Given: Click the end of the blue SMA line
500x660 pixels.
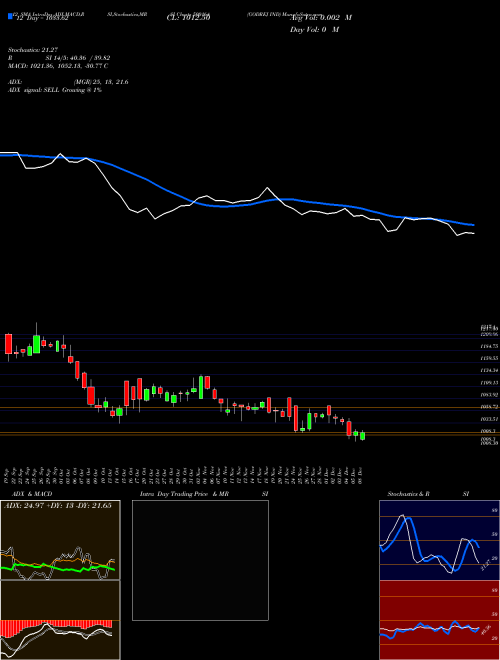Looking at the screenshot, I should (473, 225).
